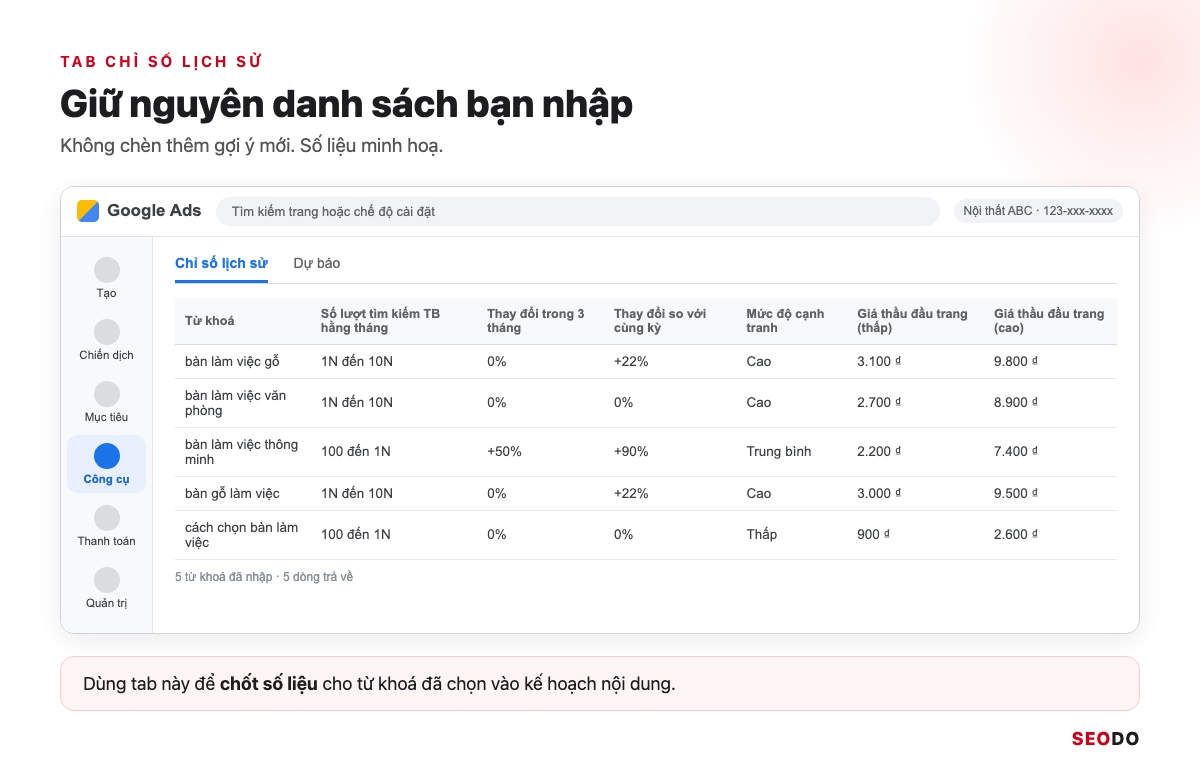Click the 2.700 ₫ low bid value
This screenshot has width=1200, height=771.
(x=879, y=403)
